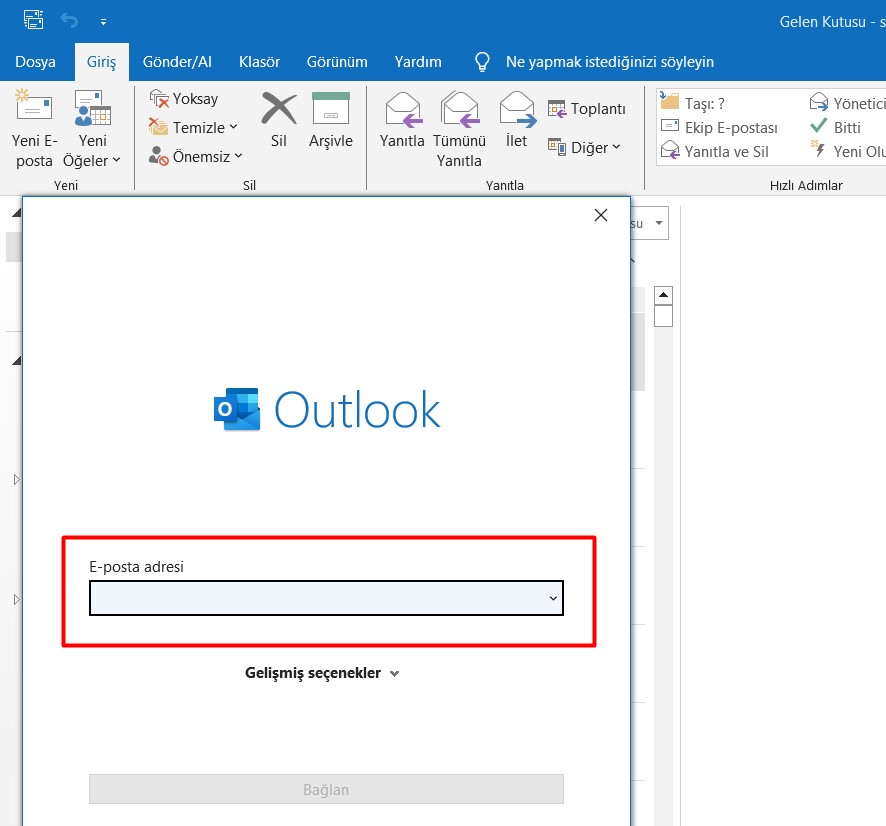Create a meeting with the Toplantı icon
The image size is (886, 826).
[x=585, y=107]
